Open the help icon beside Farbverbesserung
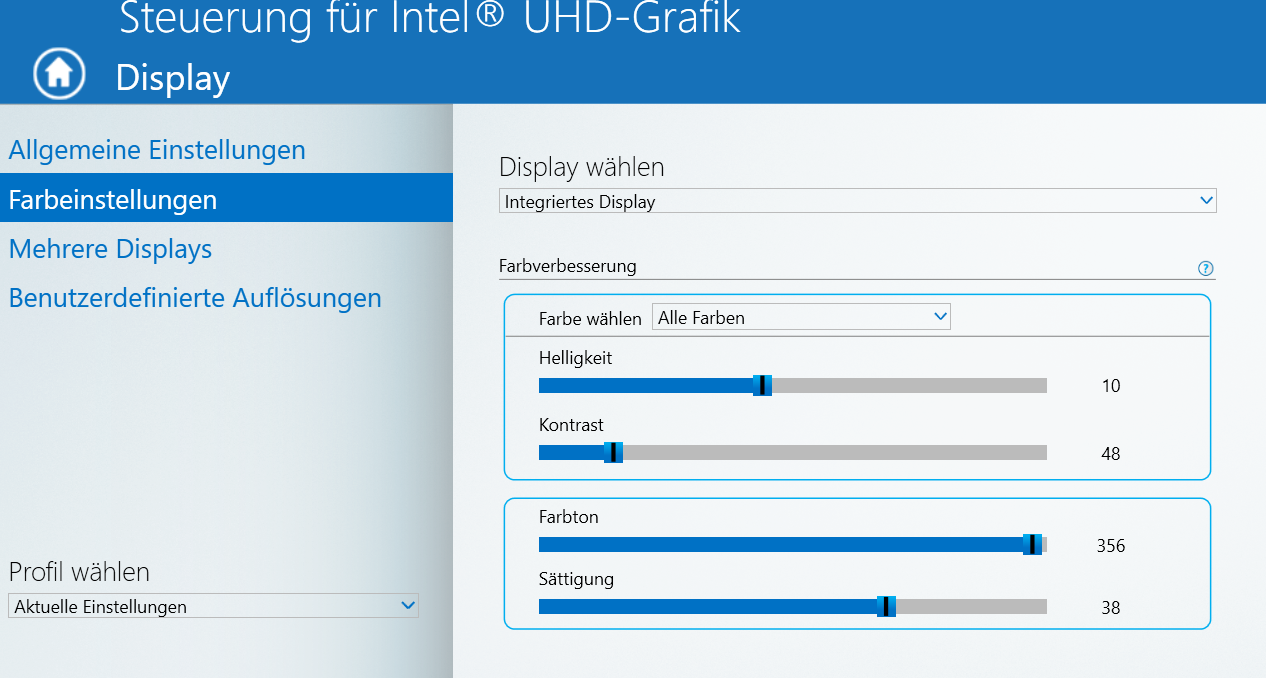Viewport: 1266px width, 678px height. [x=1205, y=268]
